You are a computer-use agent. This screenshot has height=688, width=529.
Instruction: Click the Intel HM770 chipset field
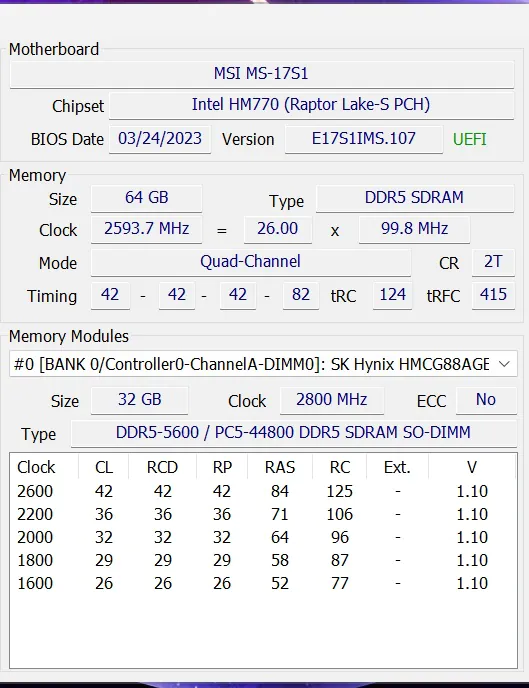[311, 105]
